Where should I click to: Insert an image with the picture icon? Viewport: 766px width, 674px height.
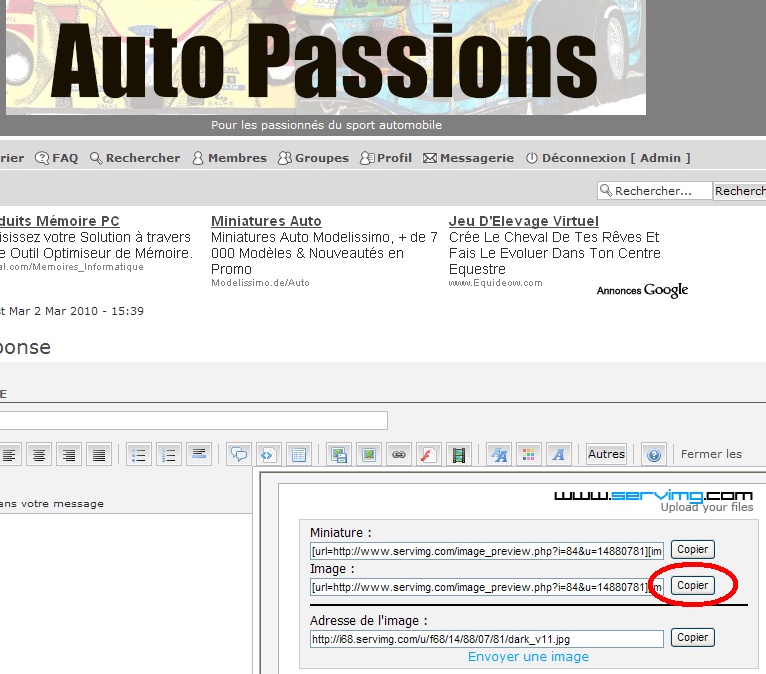pos(369,455)
